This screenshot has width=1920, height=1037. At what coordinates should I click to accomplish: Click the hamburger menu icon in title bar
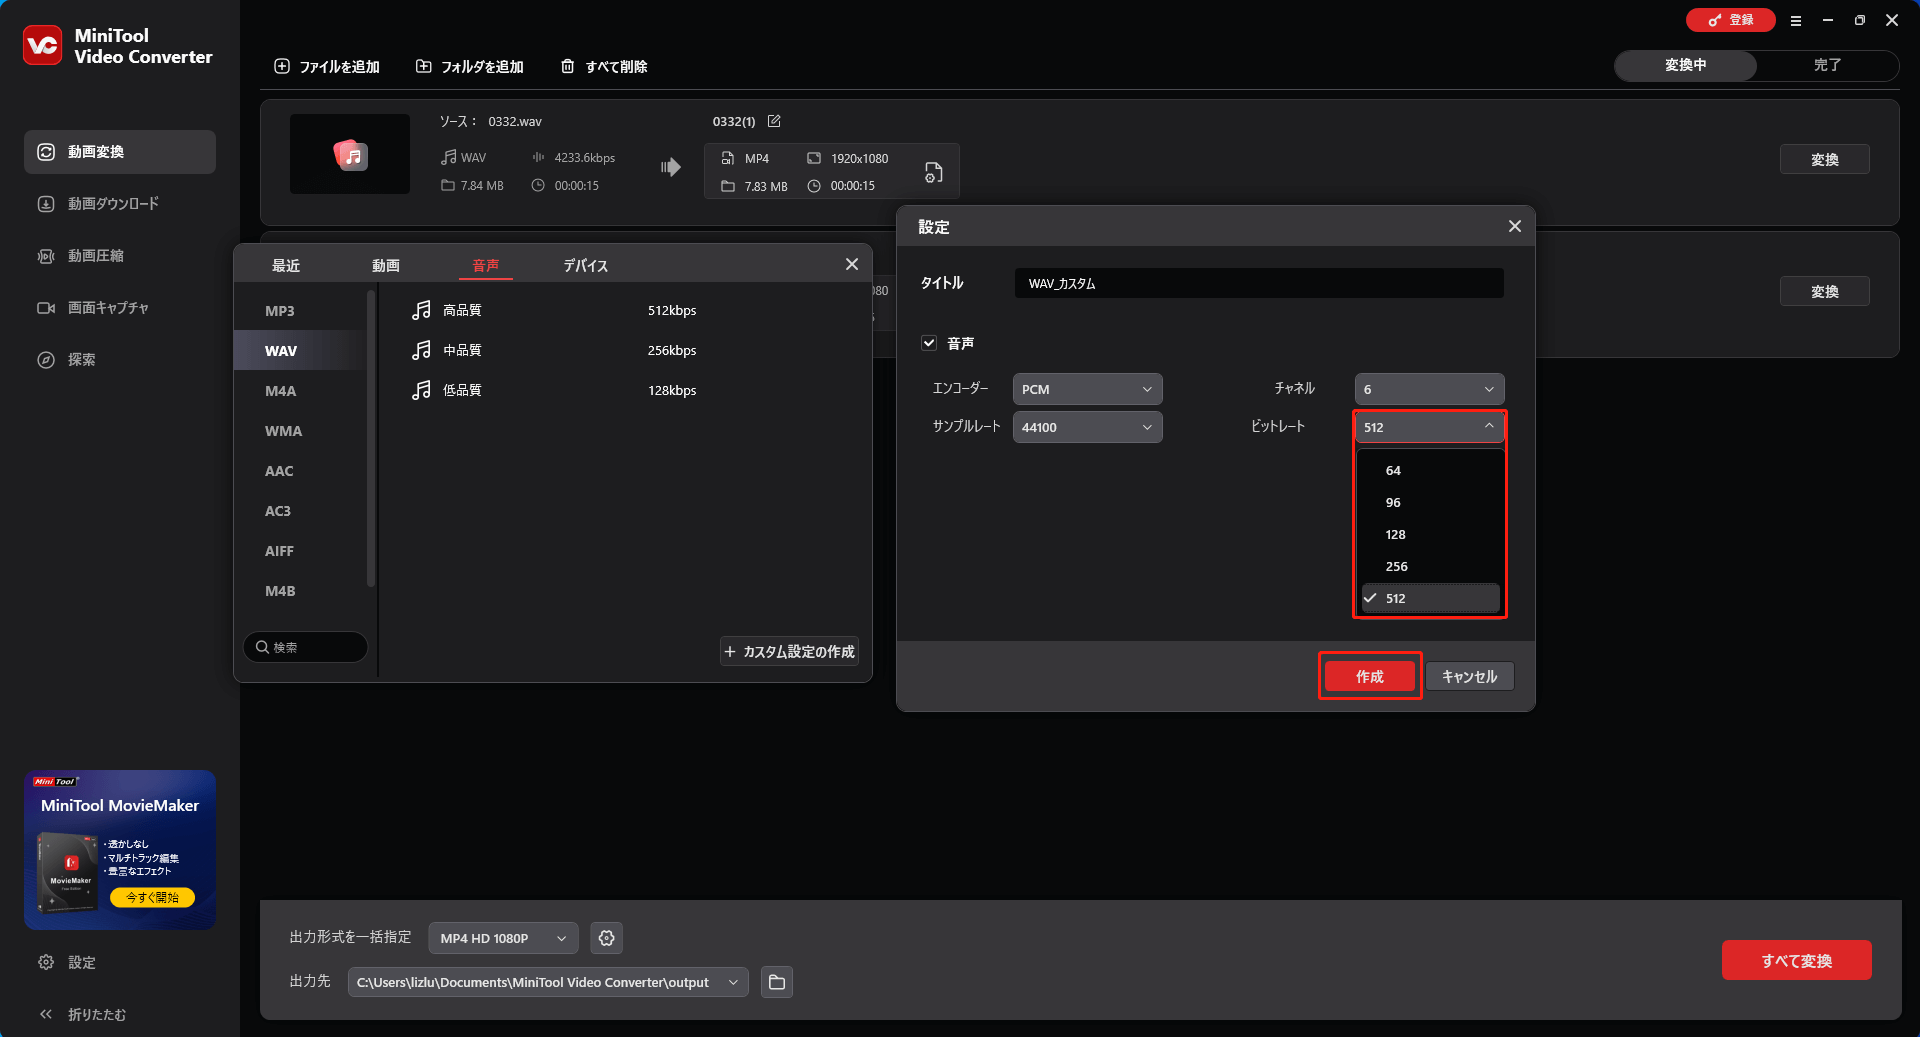tap(1796, 20)
